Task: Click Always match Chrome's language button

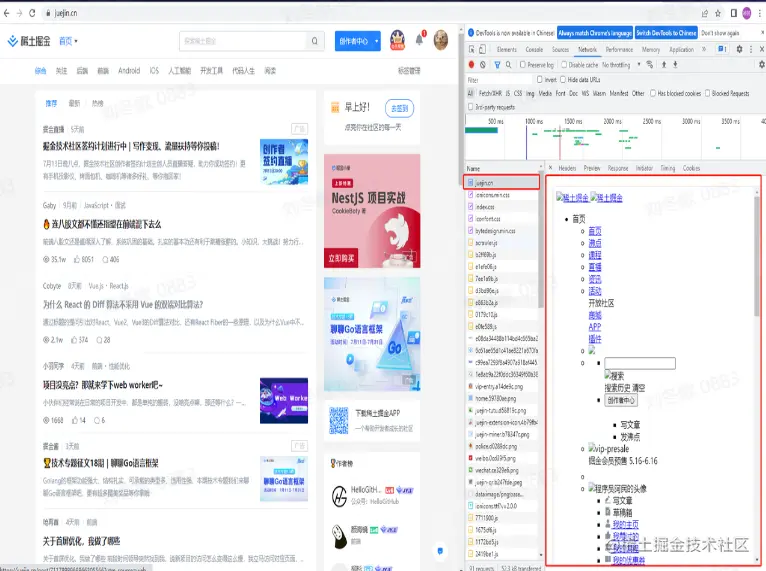Action: (x=595, y=33)
